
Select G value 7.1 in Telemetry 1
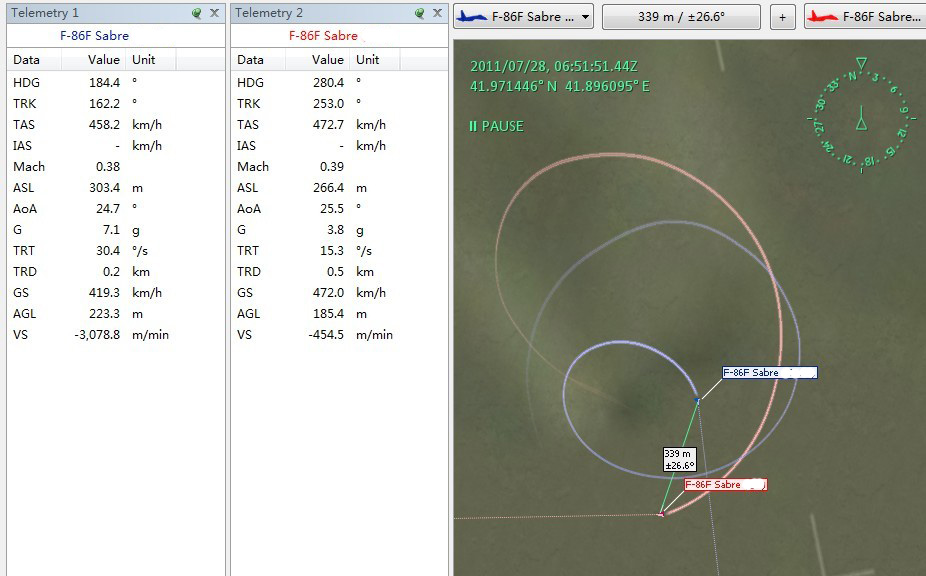112,230
